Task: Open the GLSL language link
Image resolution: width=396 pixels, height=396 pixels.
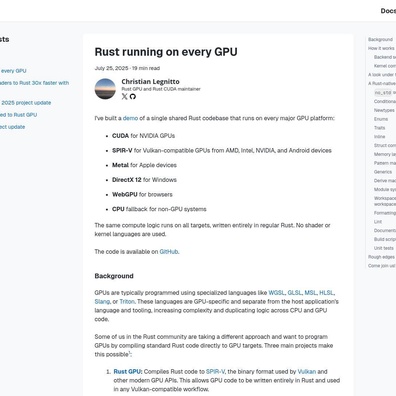Action: [x=294, y=293]
